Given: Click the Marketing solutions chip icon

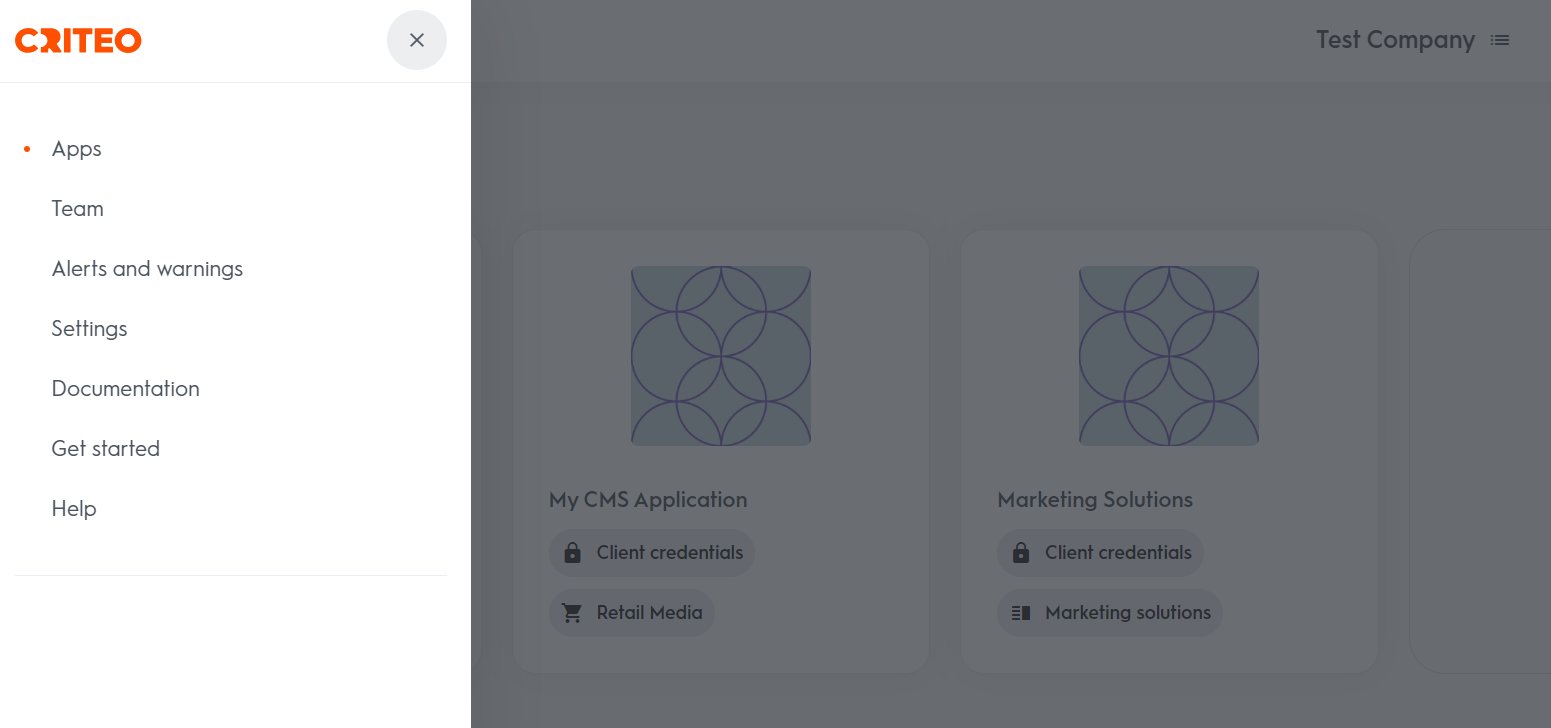Looking at the screenshot, I should coord(1021,613).
